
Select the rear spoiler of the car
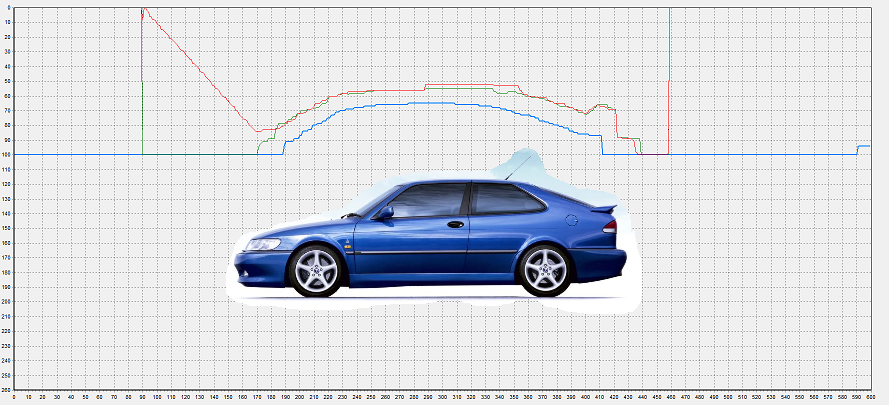[603, 208]
